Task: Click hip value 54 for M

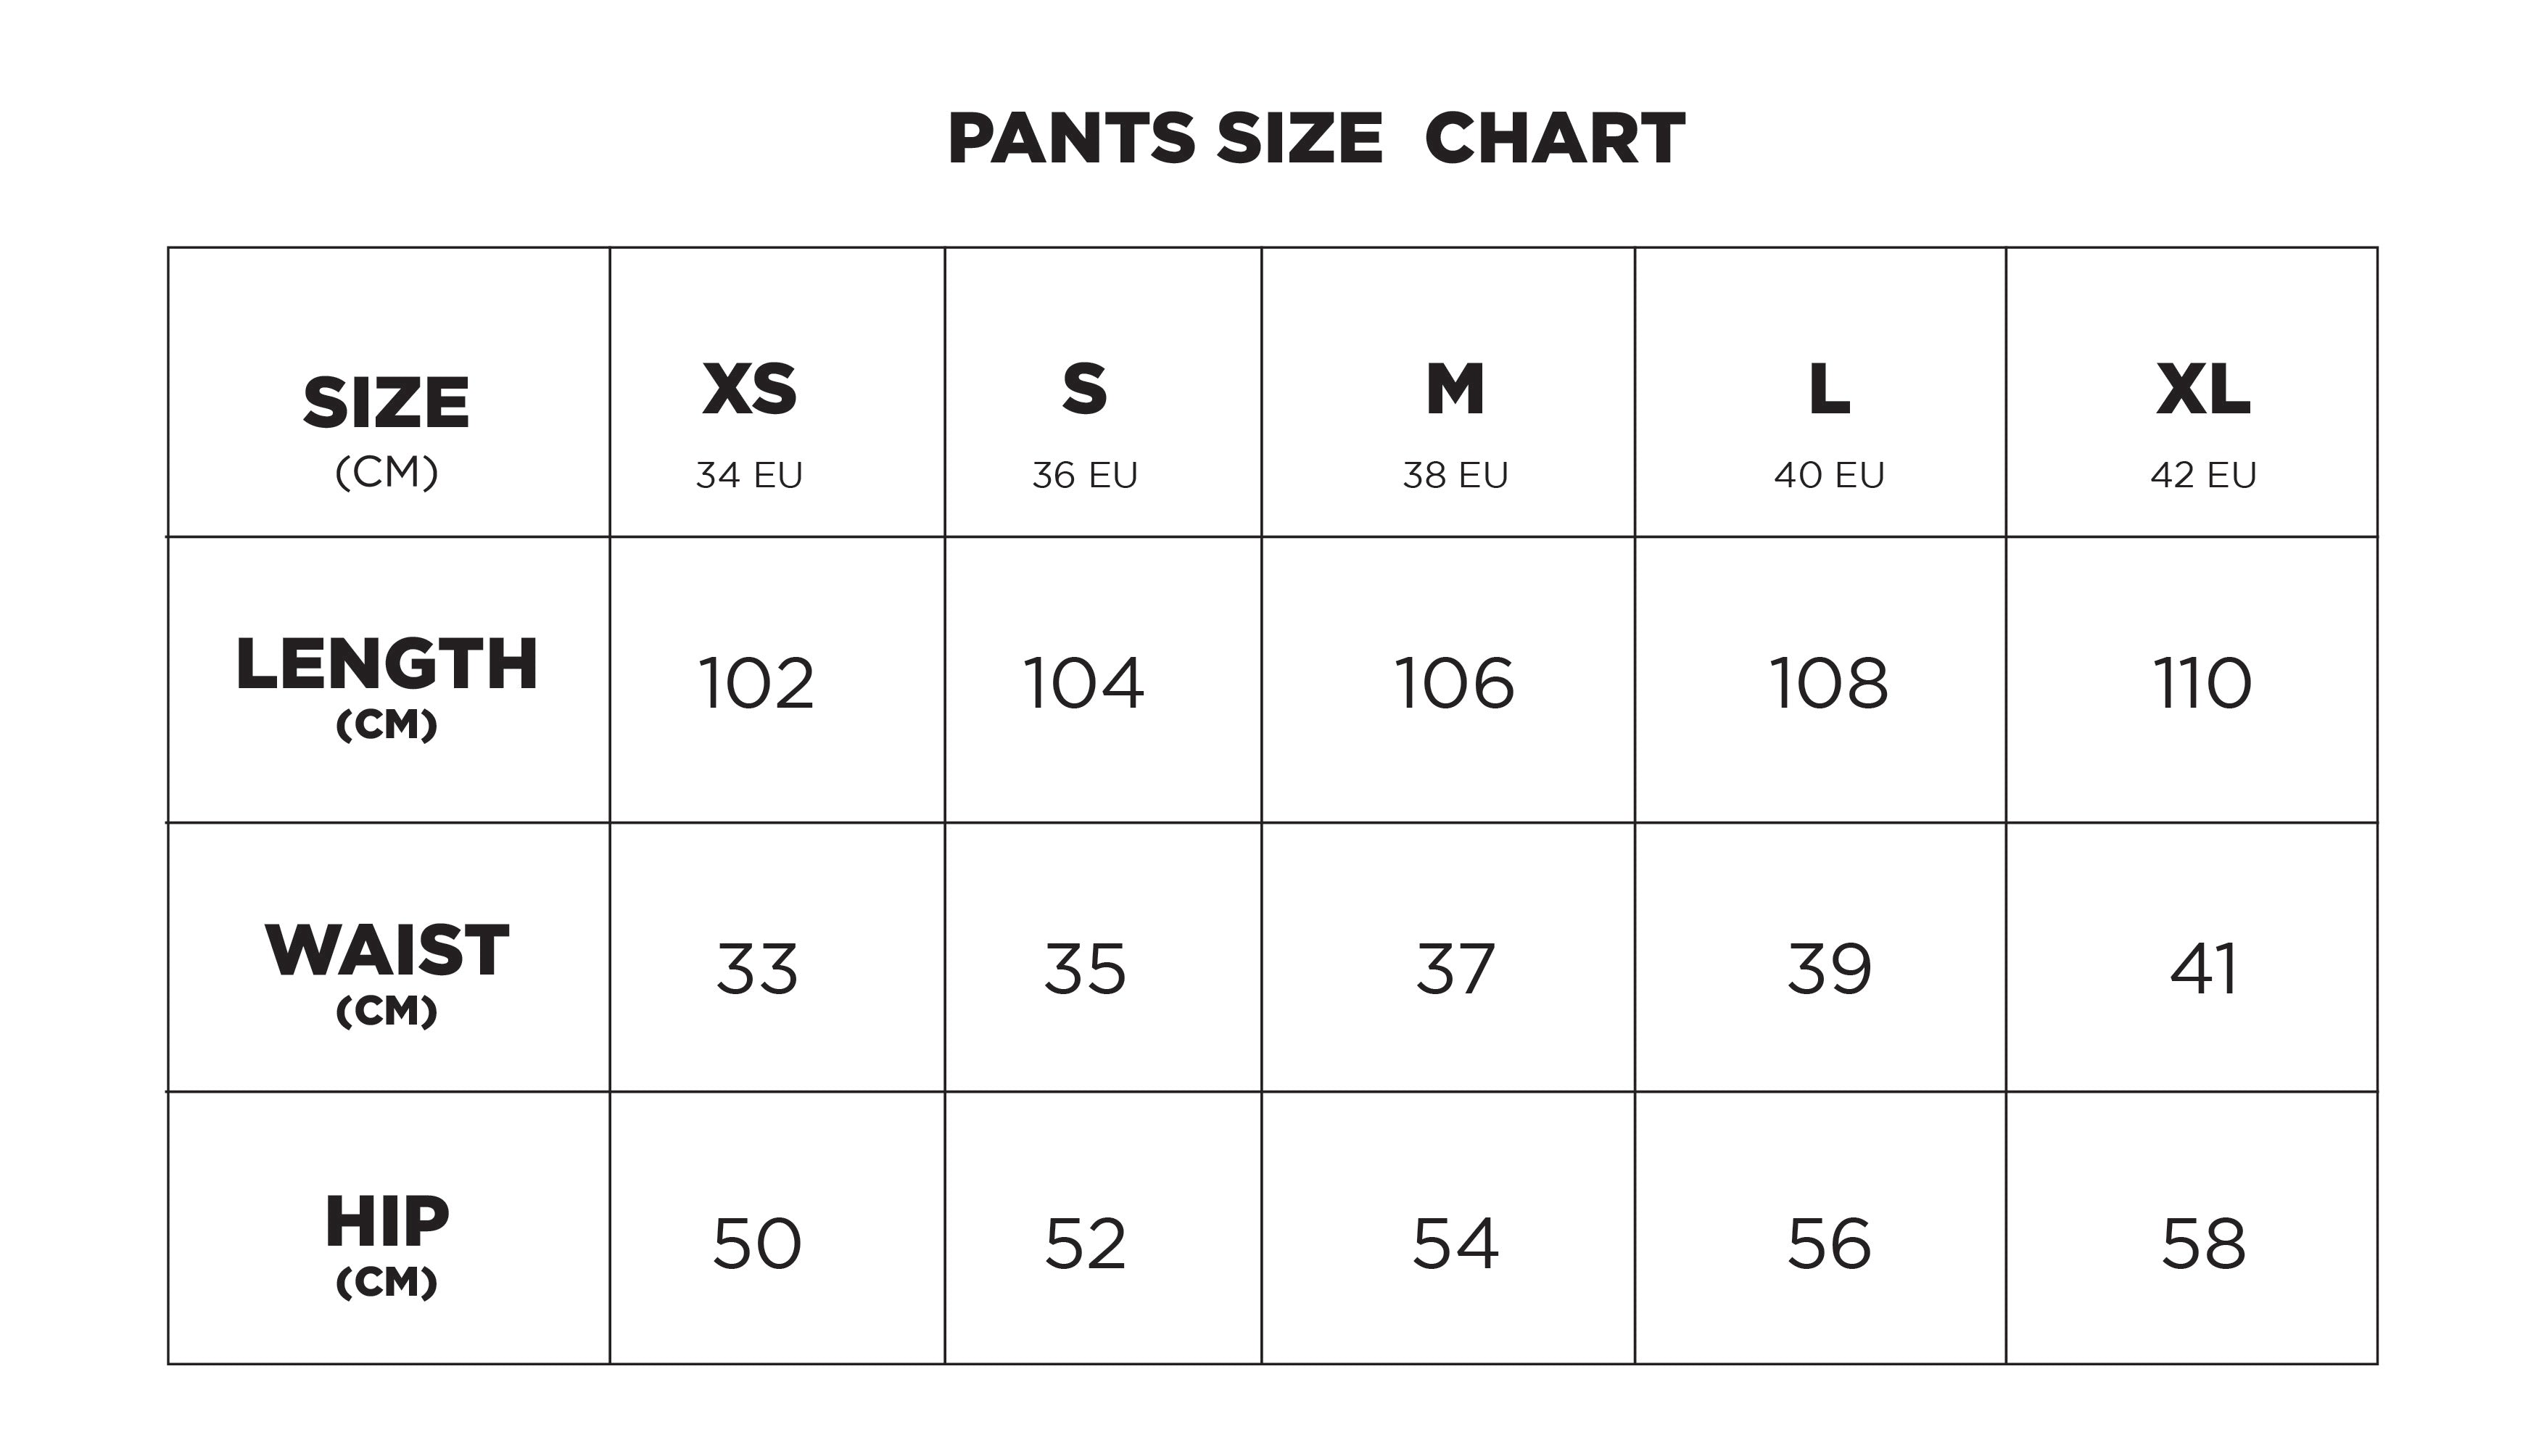Action: (1455, 1244)
